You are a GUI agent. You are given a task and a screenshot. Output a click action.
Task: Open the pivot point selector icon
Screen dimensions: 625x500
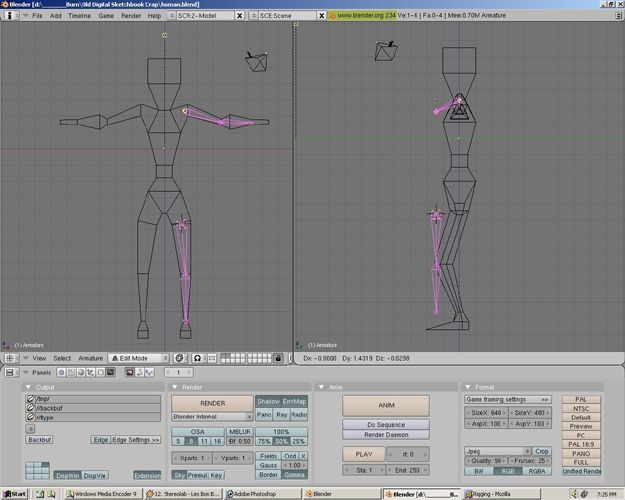(x=181, y=358)
